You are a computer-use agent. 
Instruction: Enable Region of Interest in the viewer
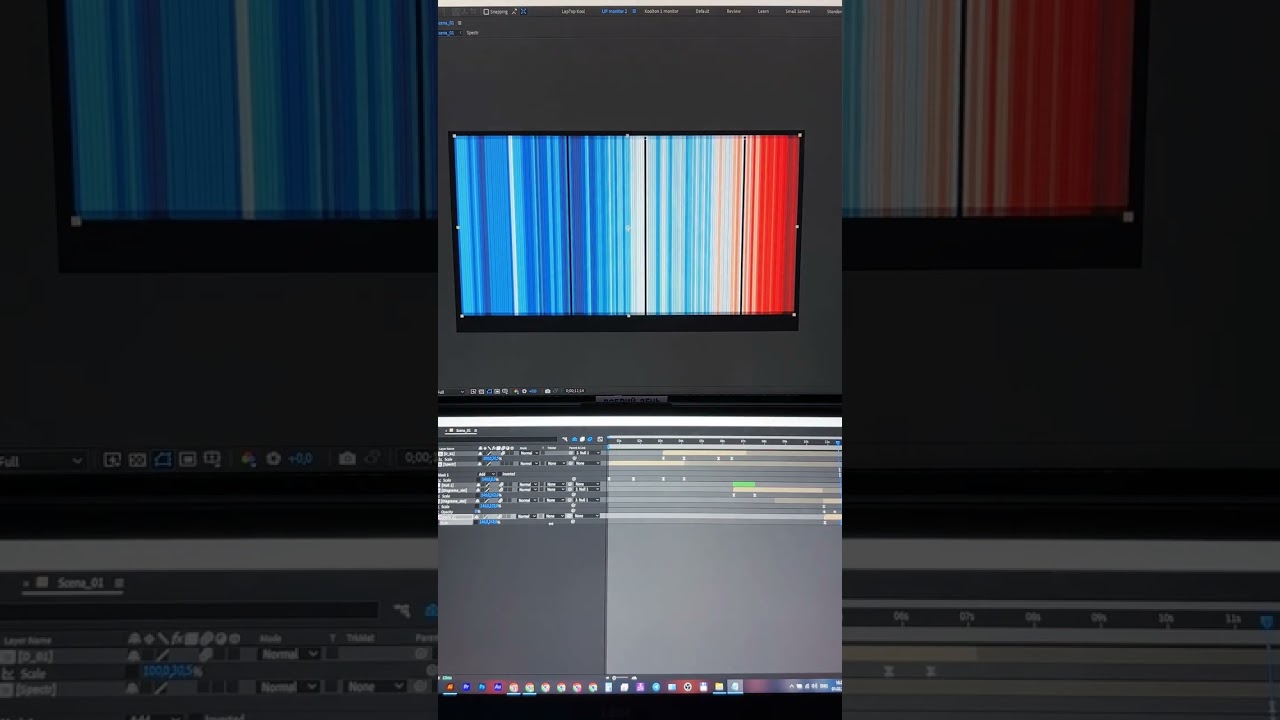[497, 391]
